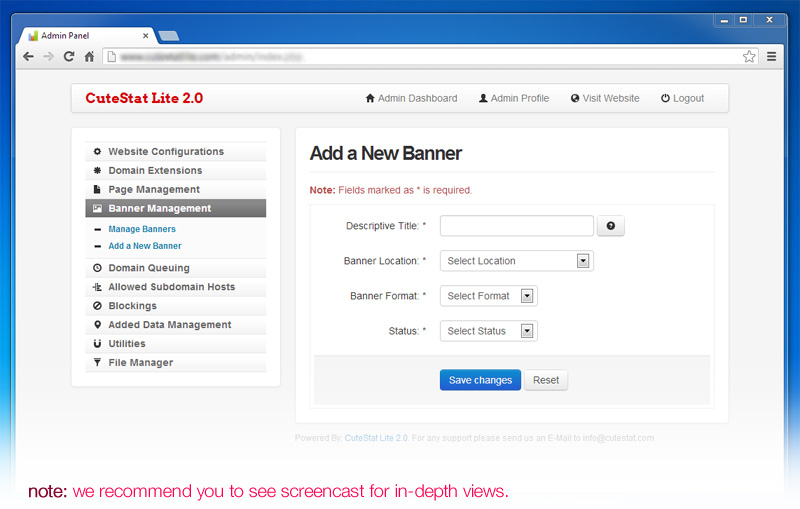
Task: Click the home icon beside Admin Dashboard
Action: (x=370, y=98)
